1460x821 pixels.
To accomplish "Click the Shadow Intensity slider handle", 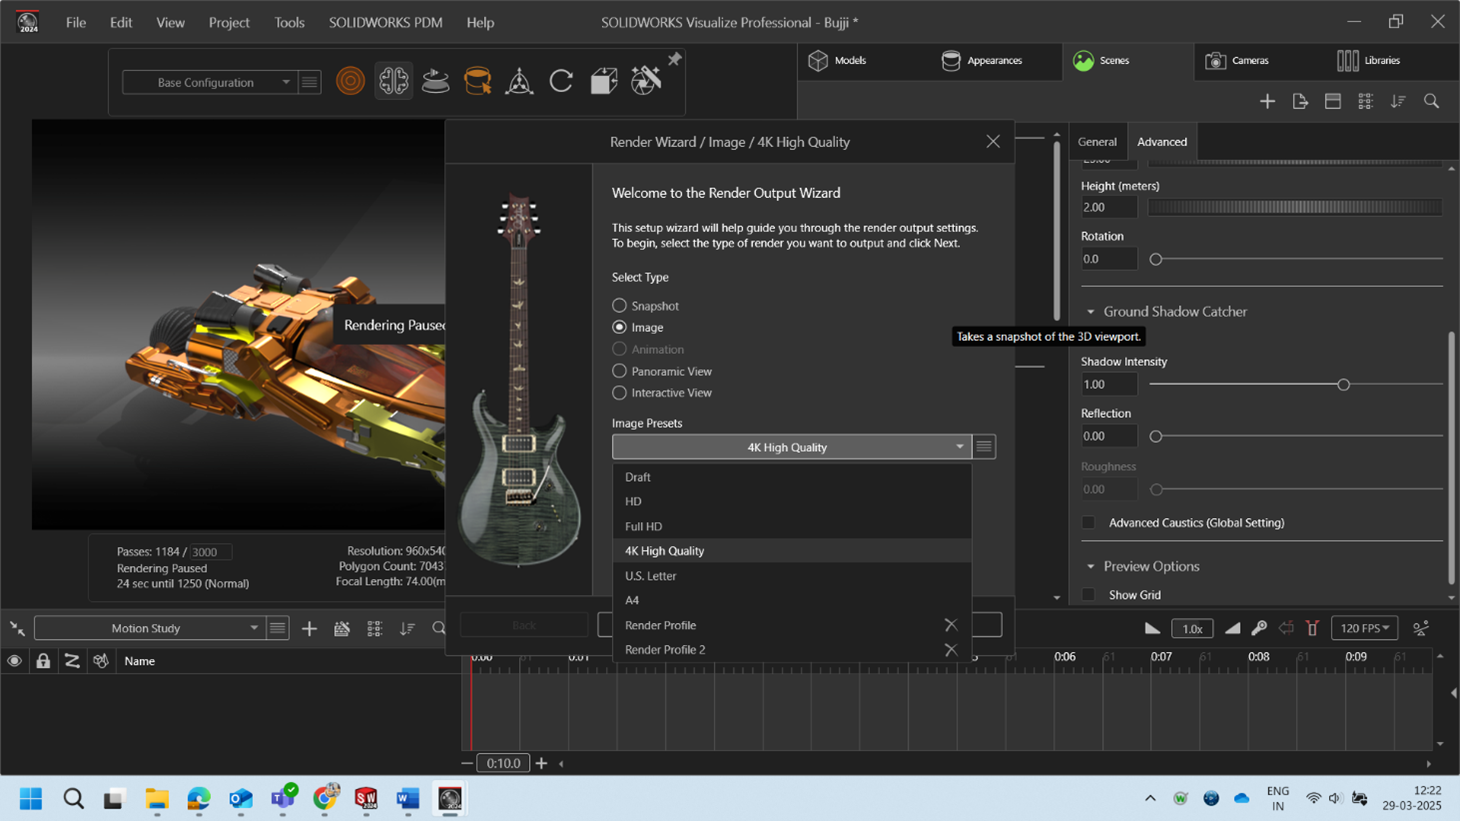I will coord(1343,384).
